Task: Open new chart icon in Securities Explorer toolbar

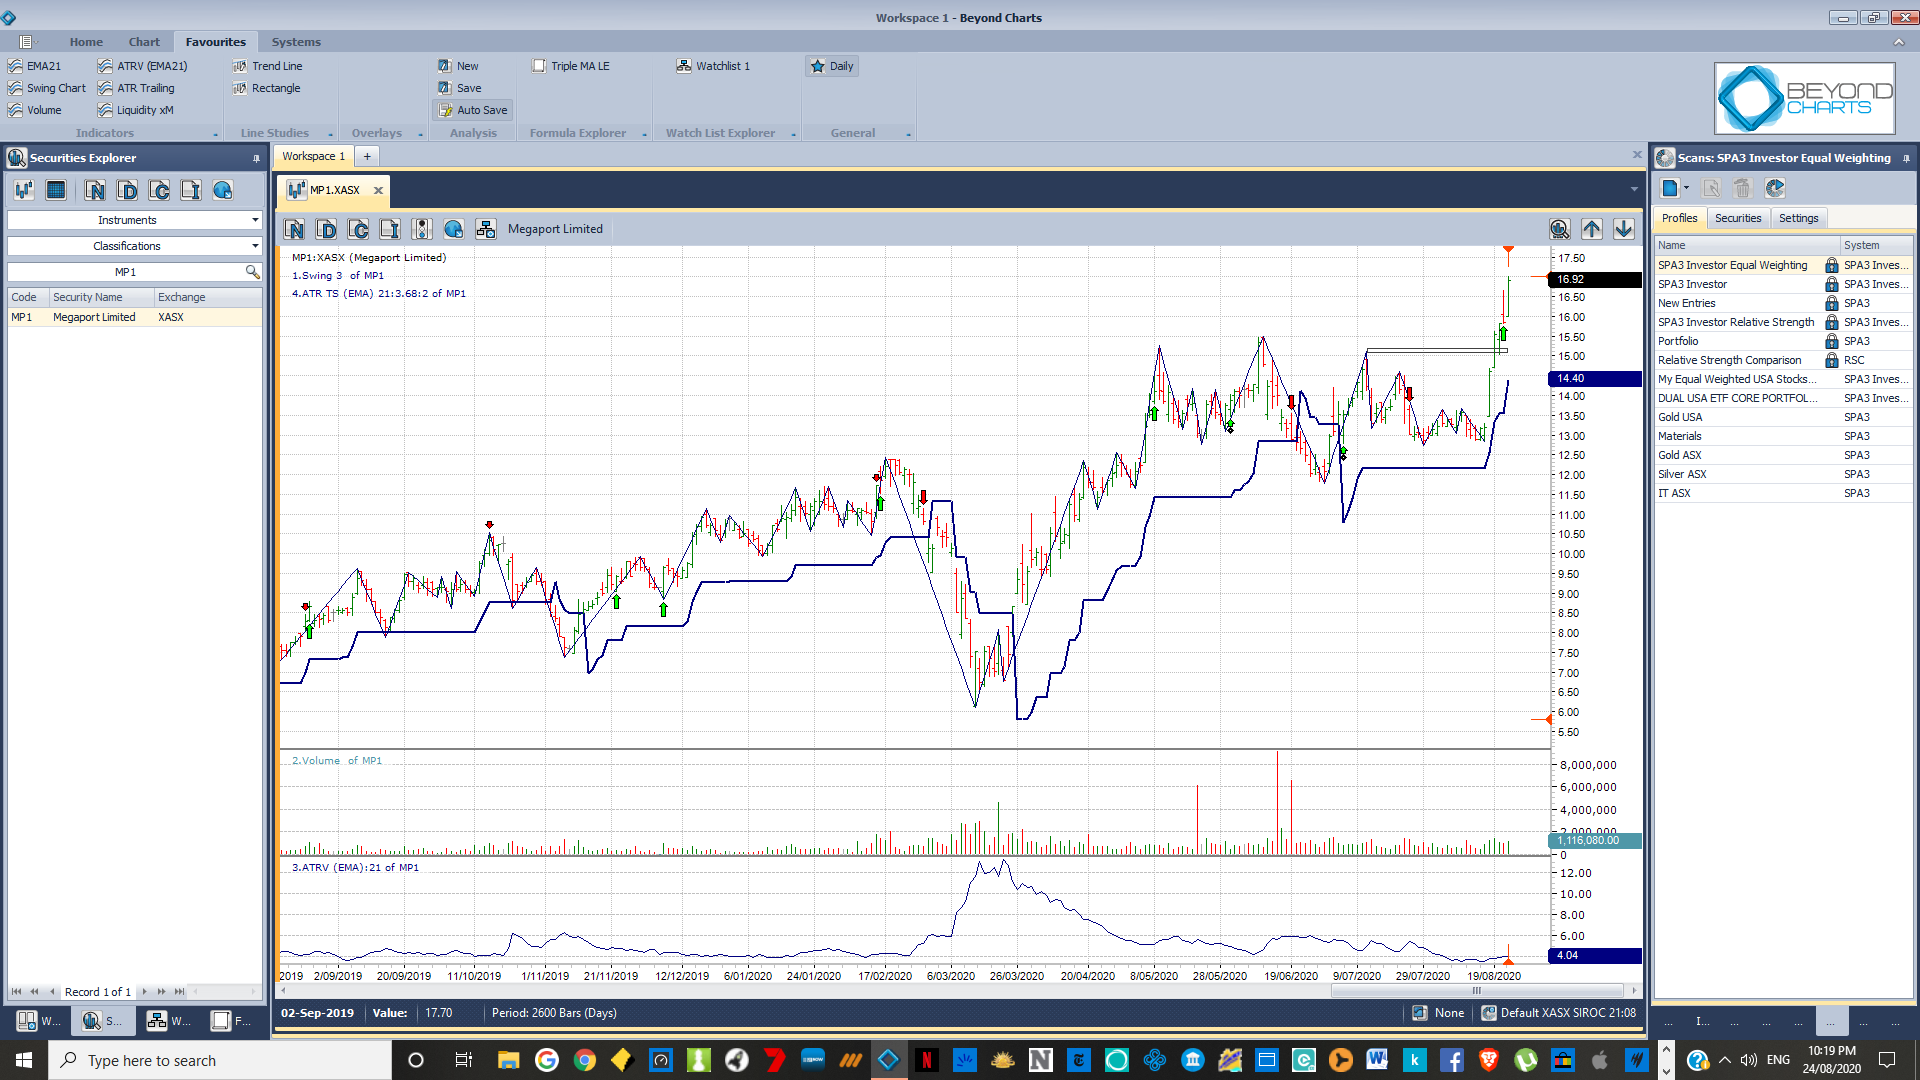Action: 24,190
